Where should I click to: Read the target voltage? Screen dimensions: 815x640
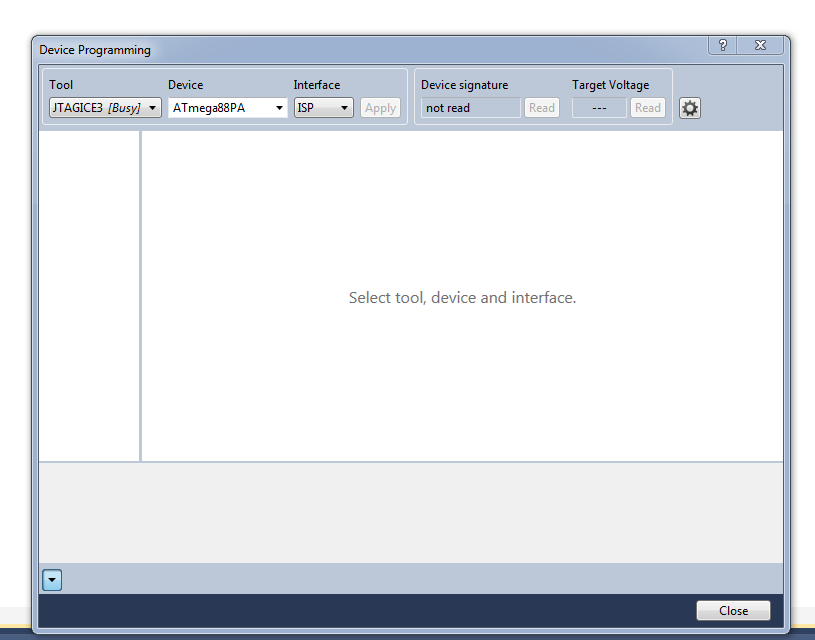pyautogui.click(x=647, y=107)
